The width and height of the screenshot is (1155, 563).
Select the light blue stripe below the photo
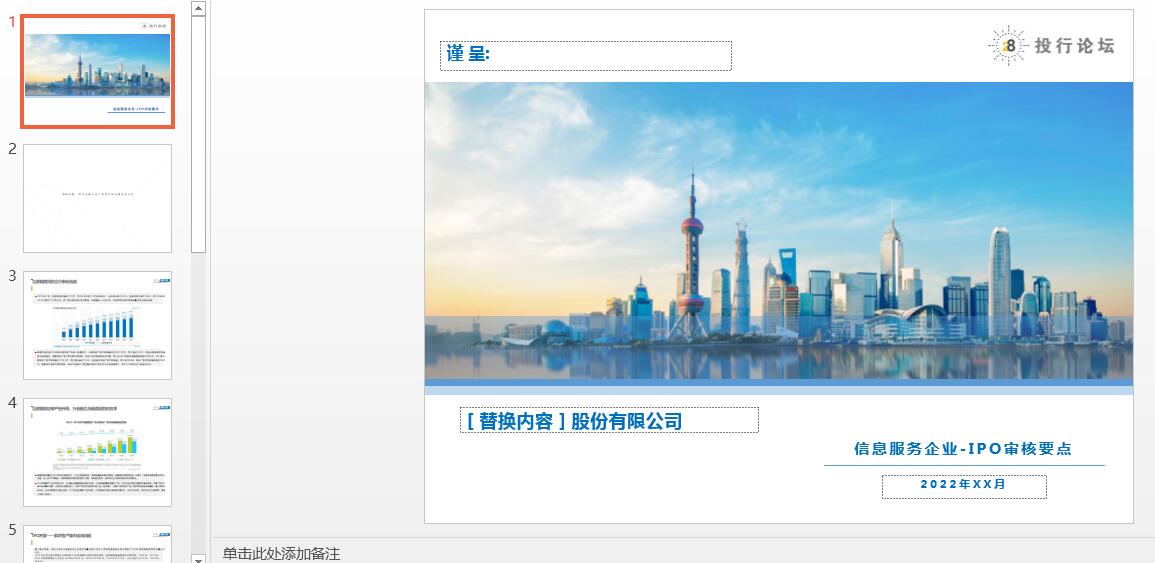point(779,390)
